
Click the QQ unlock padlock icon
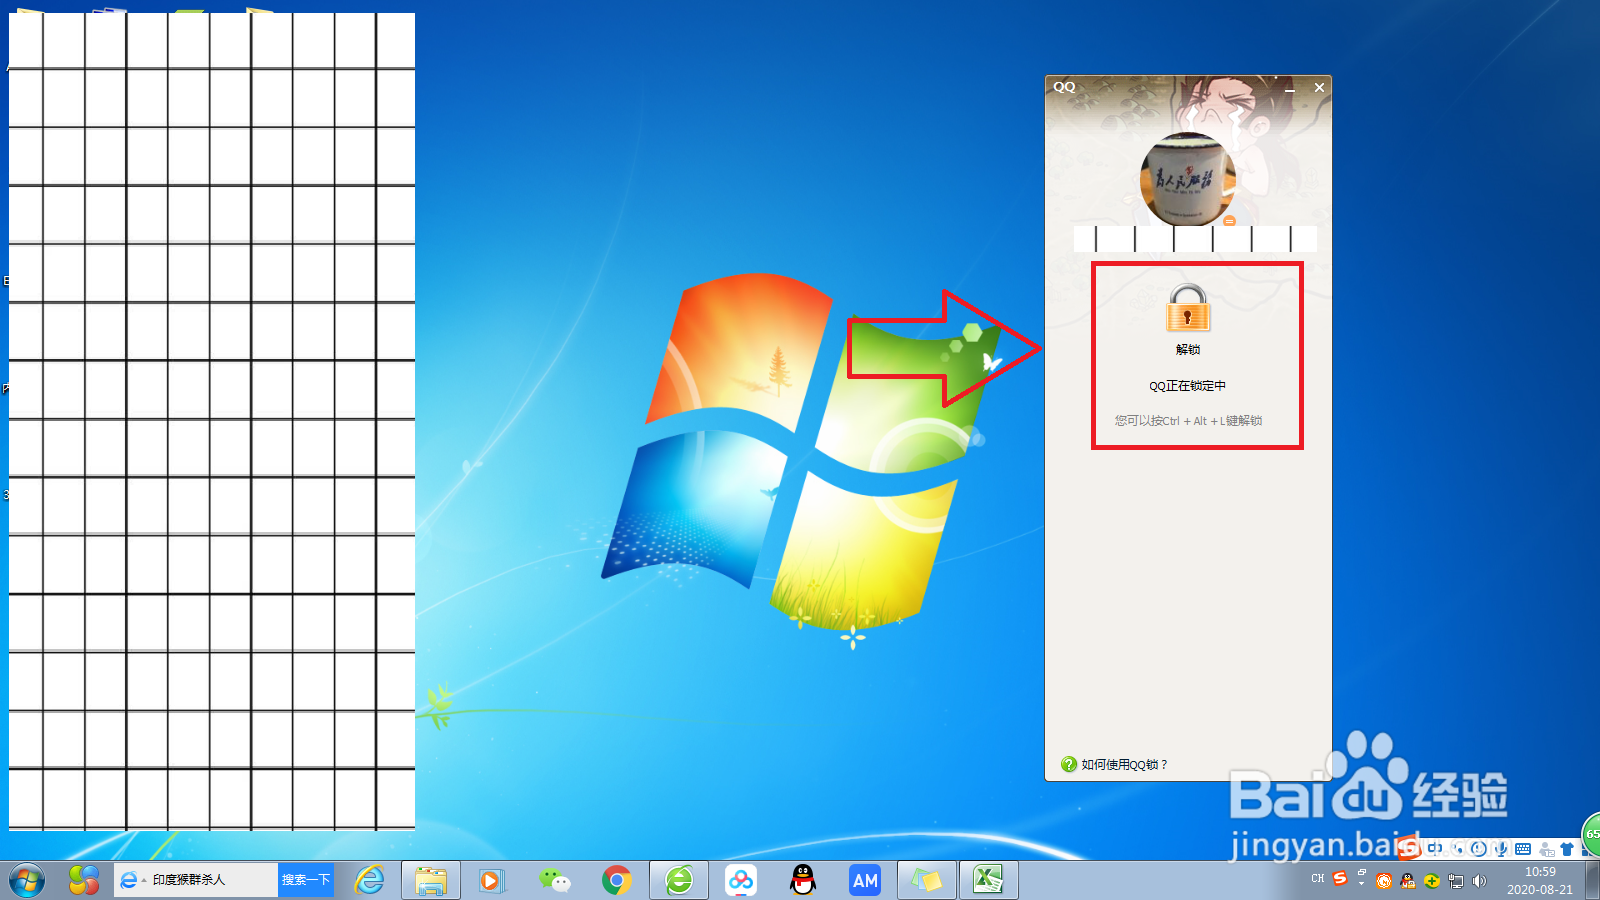point(1187,308)
